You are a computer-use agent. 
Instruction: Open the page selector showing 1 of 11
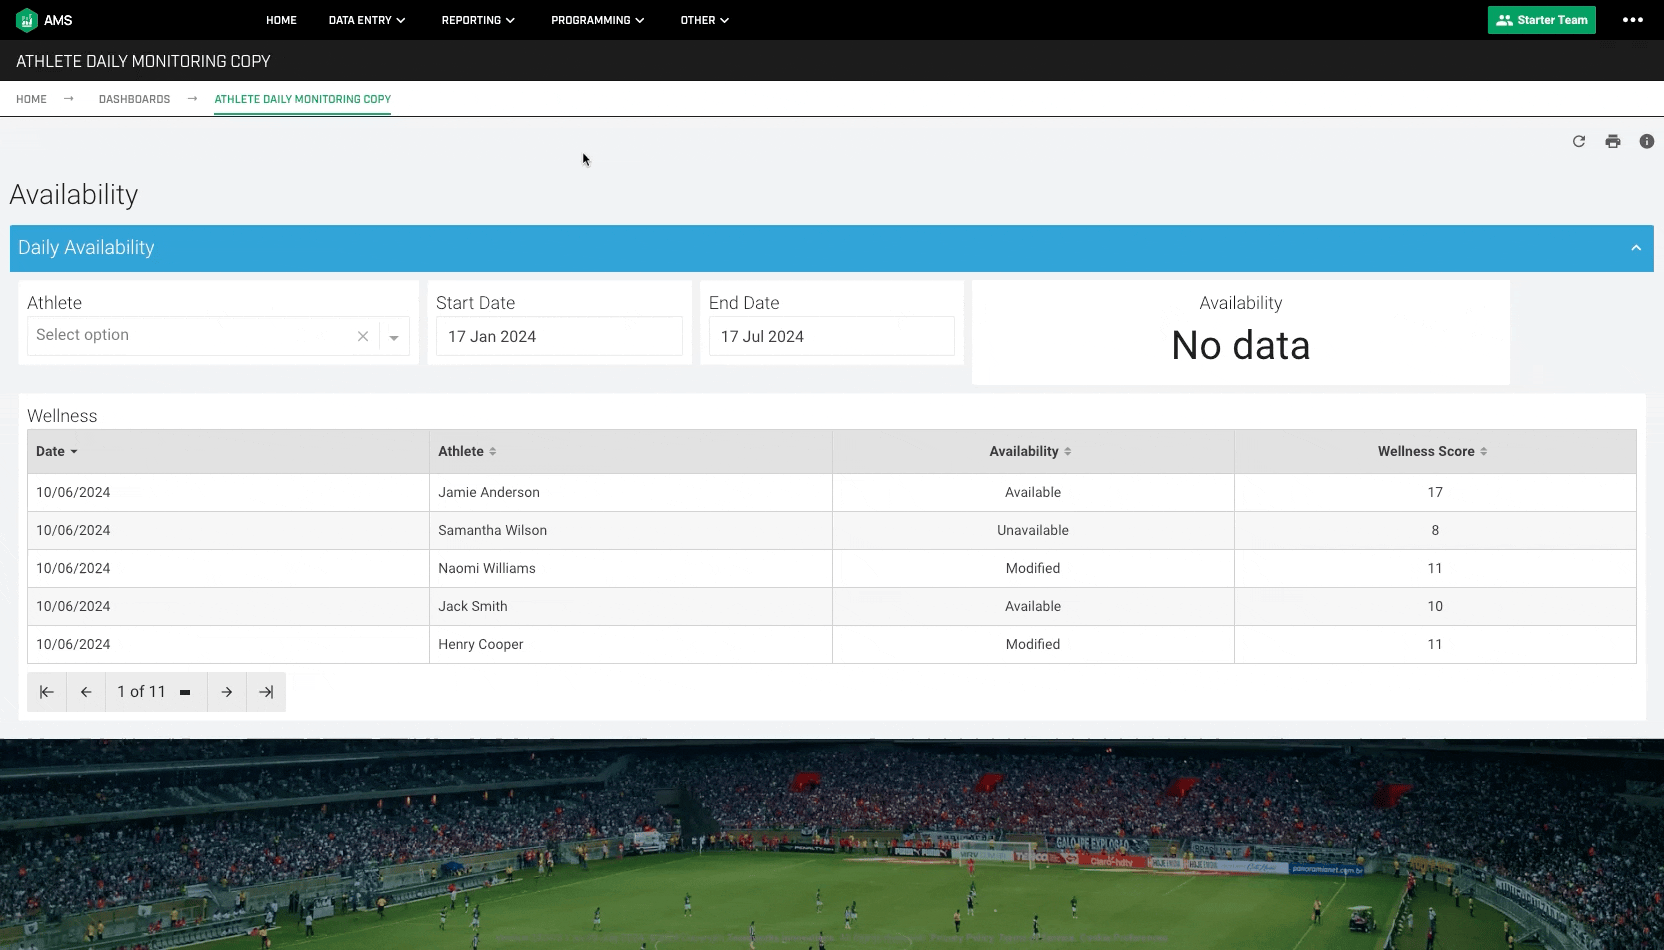(x=155, y=692)
